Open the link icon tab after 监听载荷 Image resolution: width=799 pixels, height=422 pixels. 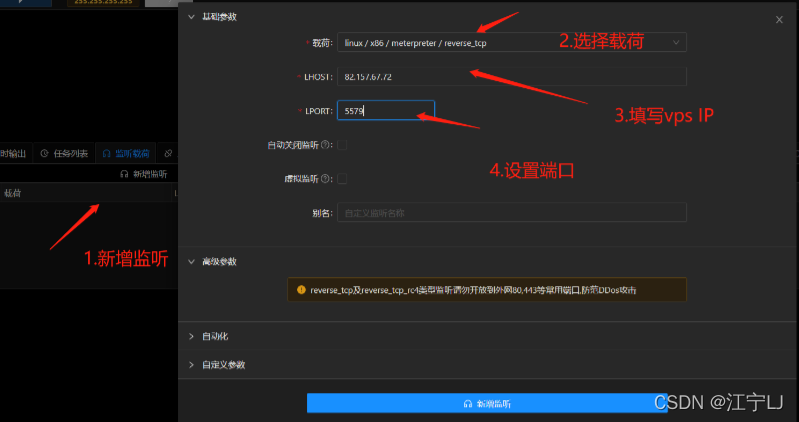[168, 153]
